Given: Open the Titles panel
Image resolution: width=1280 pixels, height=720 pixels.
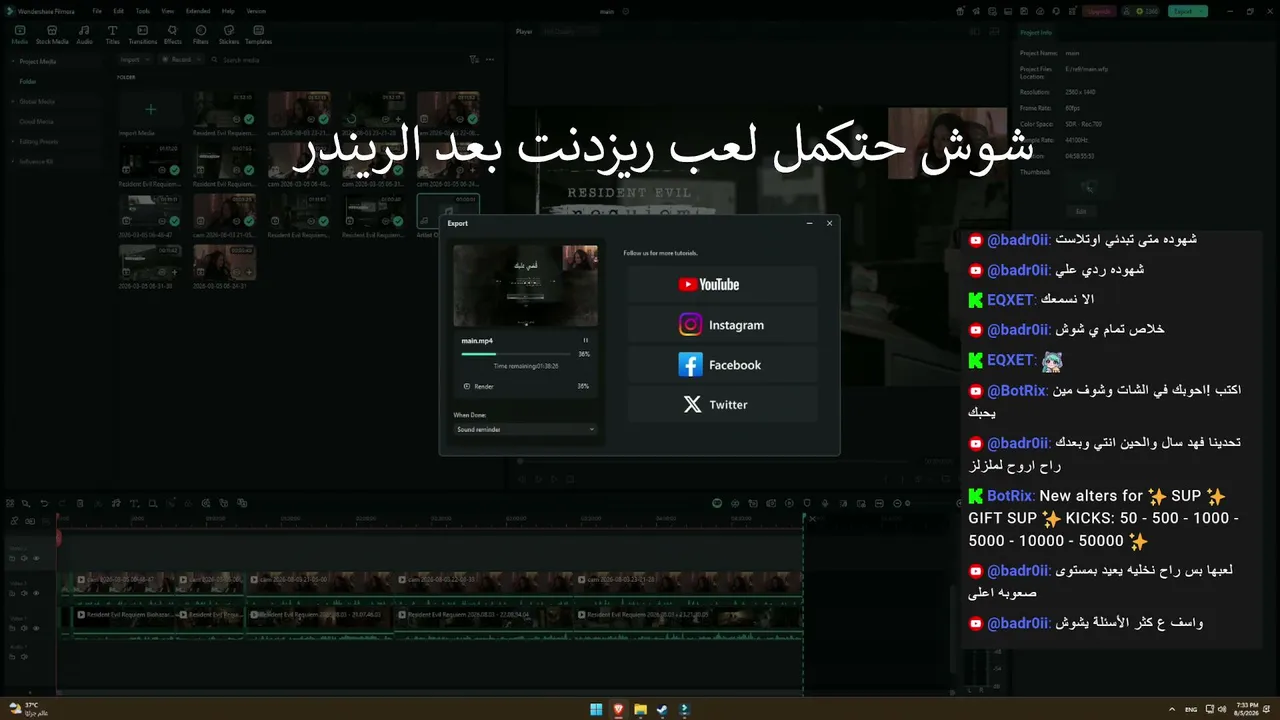Looking at the screenshot, I should 112,35.
